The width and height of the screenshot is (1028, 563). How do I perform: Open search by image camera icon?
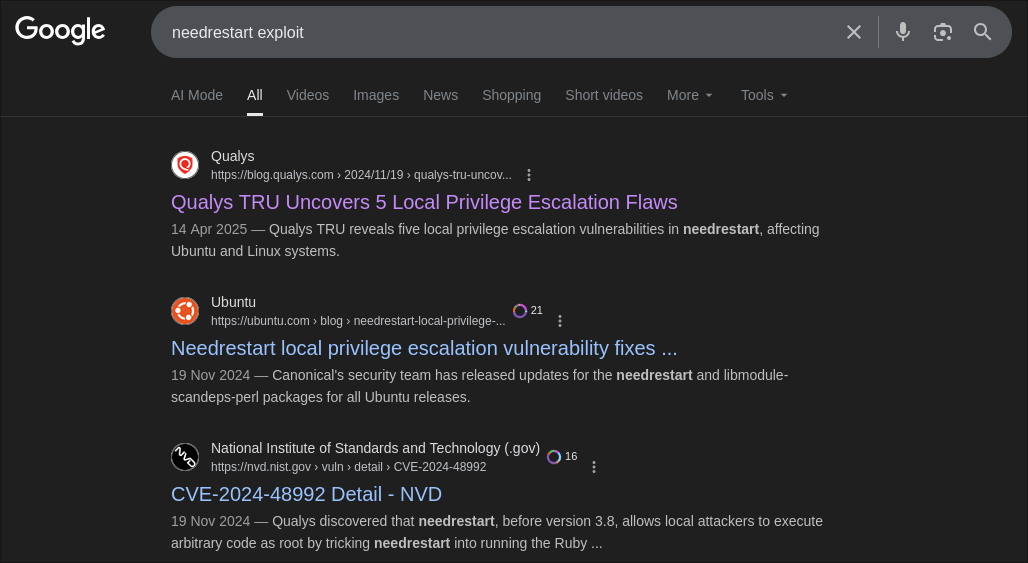click(942, 32)
